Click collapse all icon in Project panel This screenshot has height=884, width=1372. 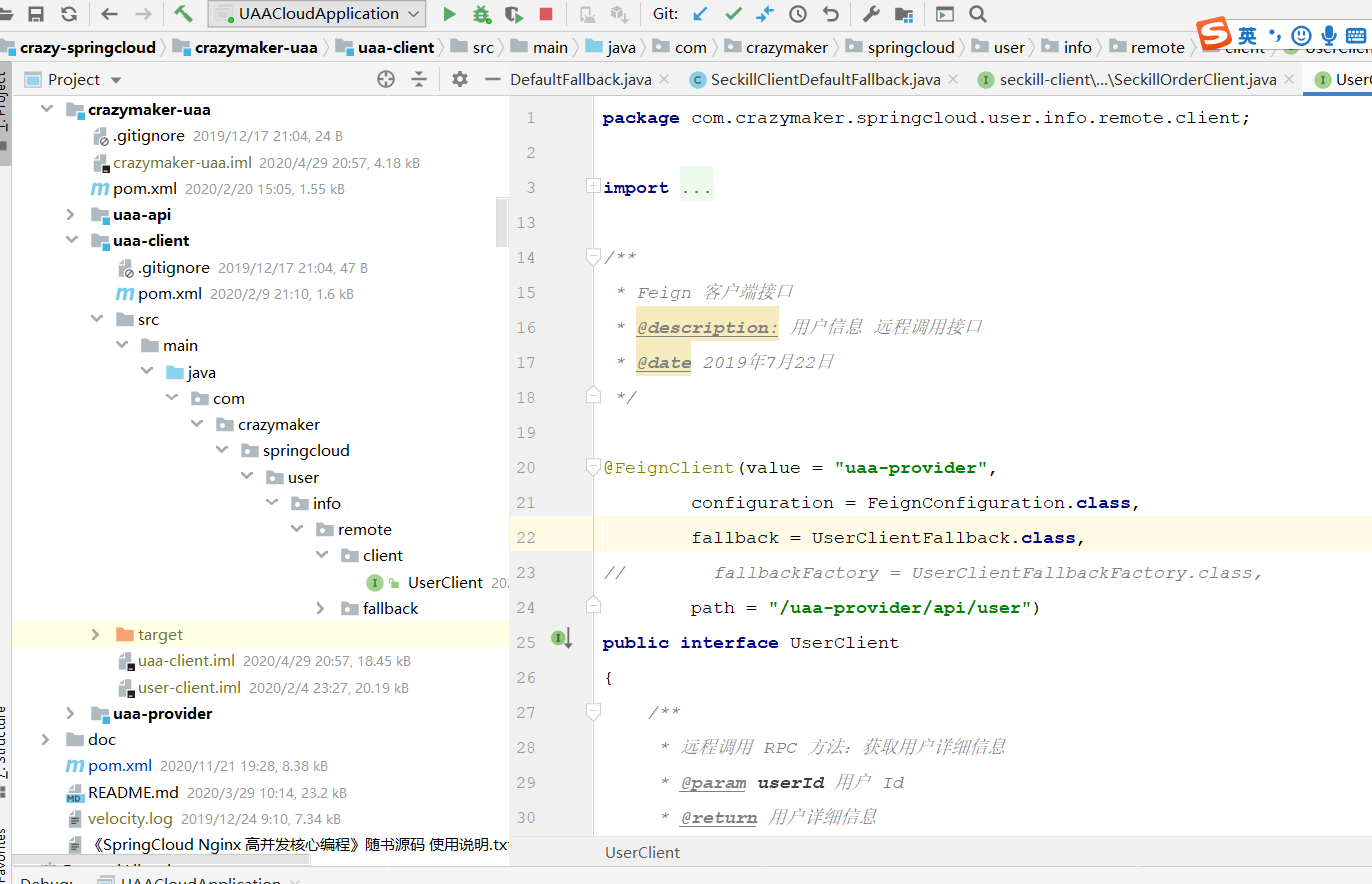[419, 79]
